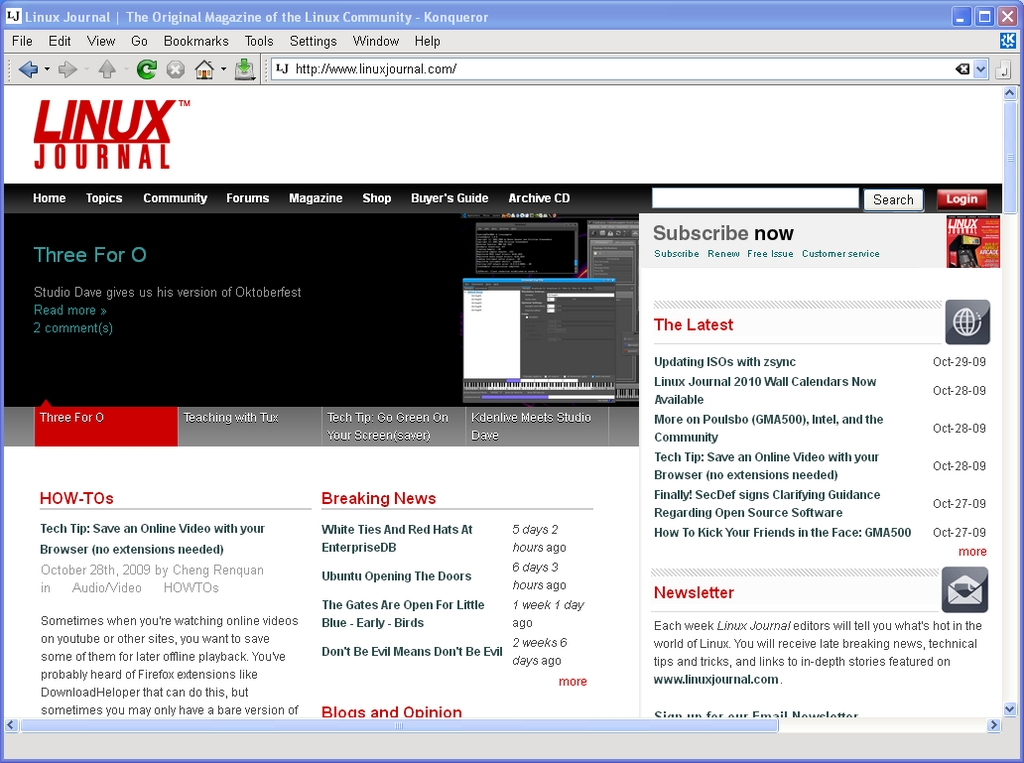
Task: Click the horizontal scrollbar at window bottom
Action: [399, 725]
